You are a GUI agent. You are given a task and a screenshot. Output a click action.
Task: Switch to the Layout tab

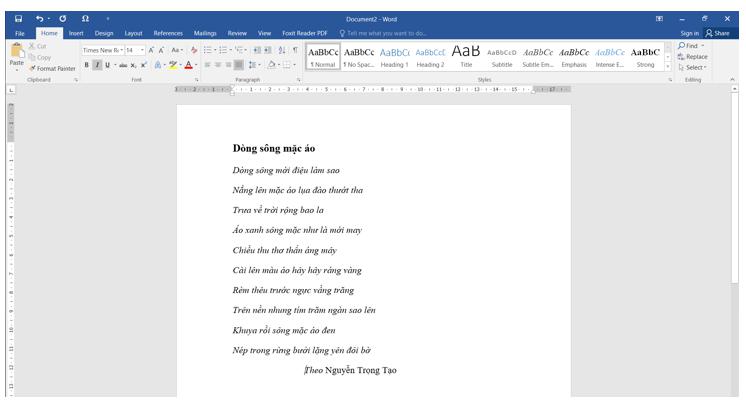coord(133,33)
